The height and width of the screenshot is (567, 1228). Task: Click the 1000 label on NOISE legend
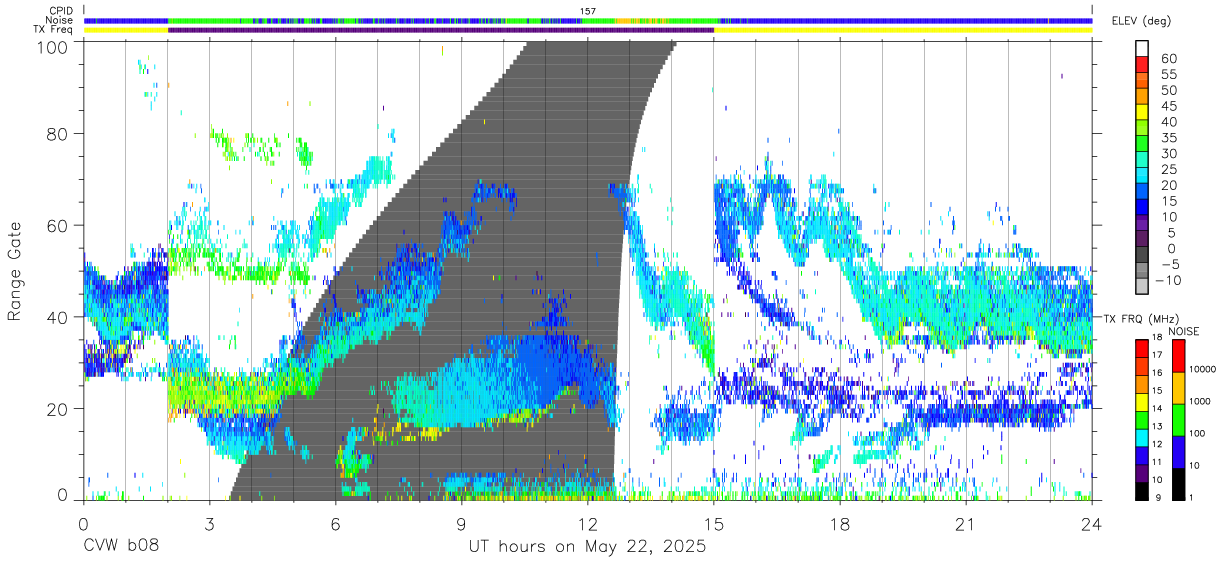pos(1198,401)
